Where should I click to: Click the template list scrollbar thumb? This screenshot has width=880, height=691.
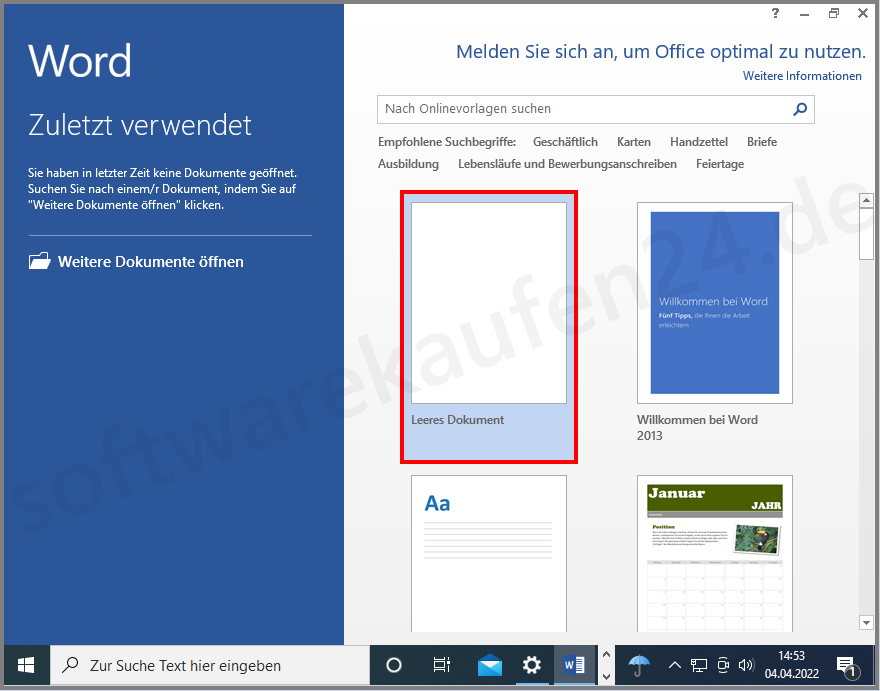[866, 234]
